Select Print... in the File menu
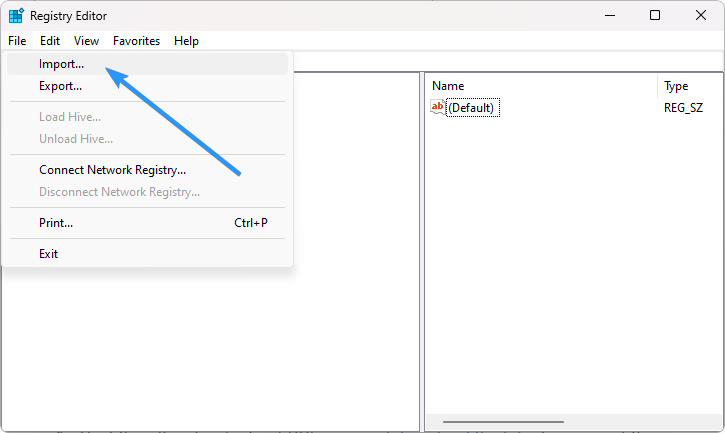Viewport: 725px width, 433px height. [x=147, y=223]
